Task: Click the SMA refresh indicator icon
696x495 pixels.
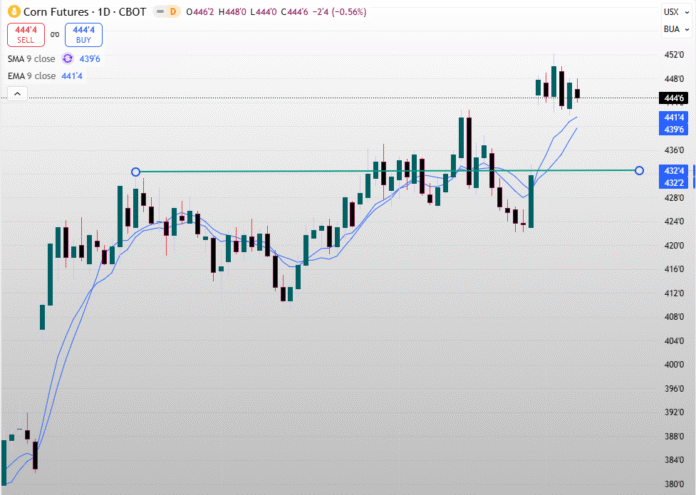Action: pos(68,58)
